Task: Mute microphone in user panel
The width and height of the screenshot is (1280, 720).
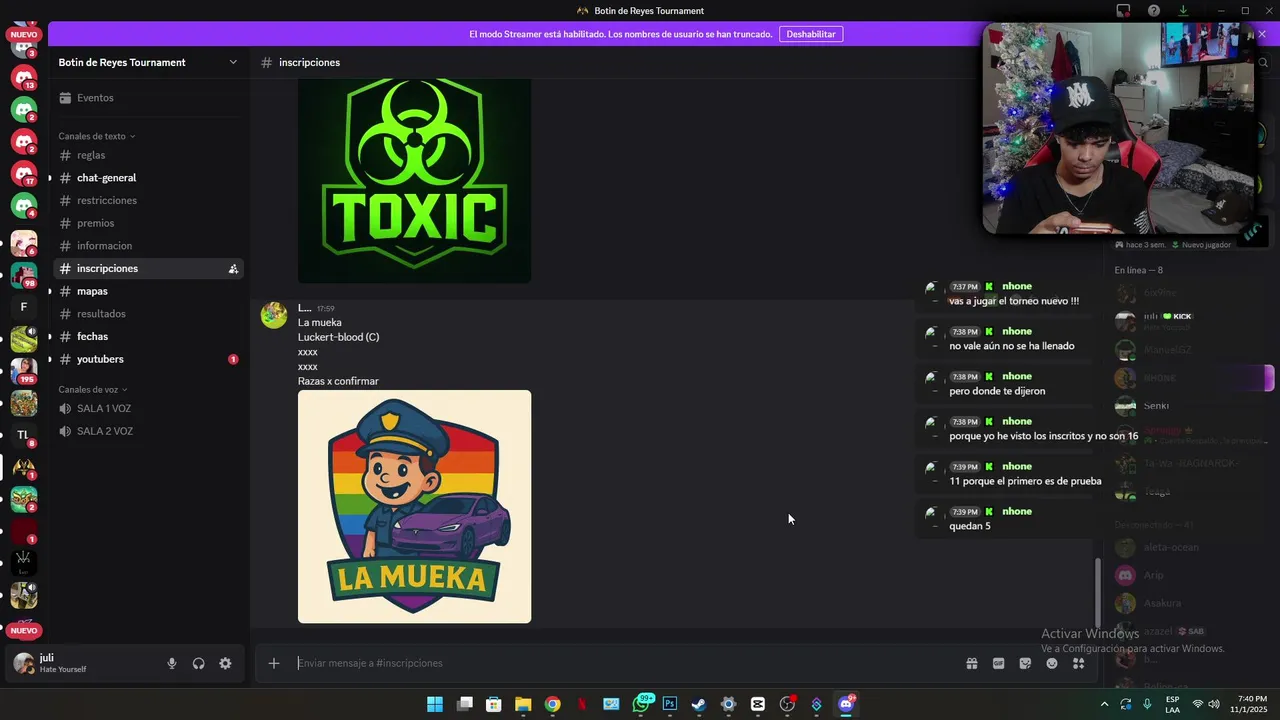Action: (172, 663)
